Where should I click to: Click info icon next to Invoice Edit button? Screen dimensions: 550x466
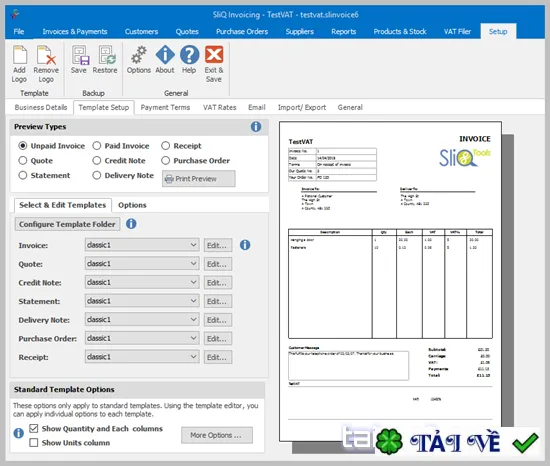(x=245, y=245)
